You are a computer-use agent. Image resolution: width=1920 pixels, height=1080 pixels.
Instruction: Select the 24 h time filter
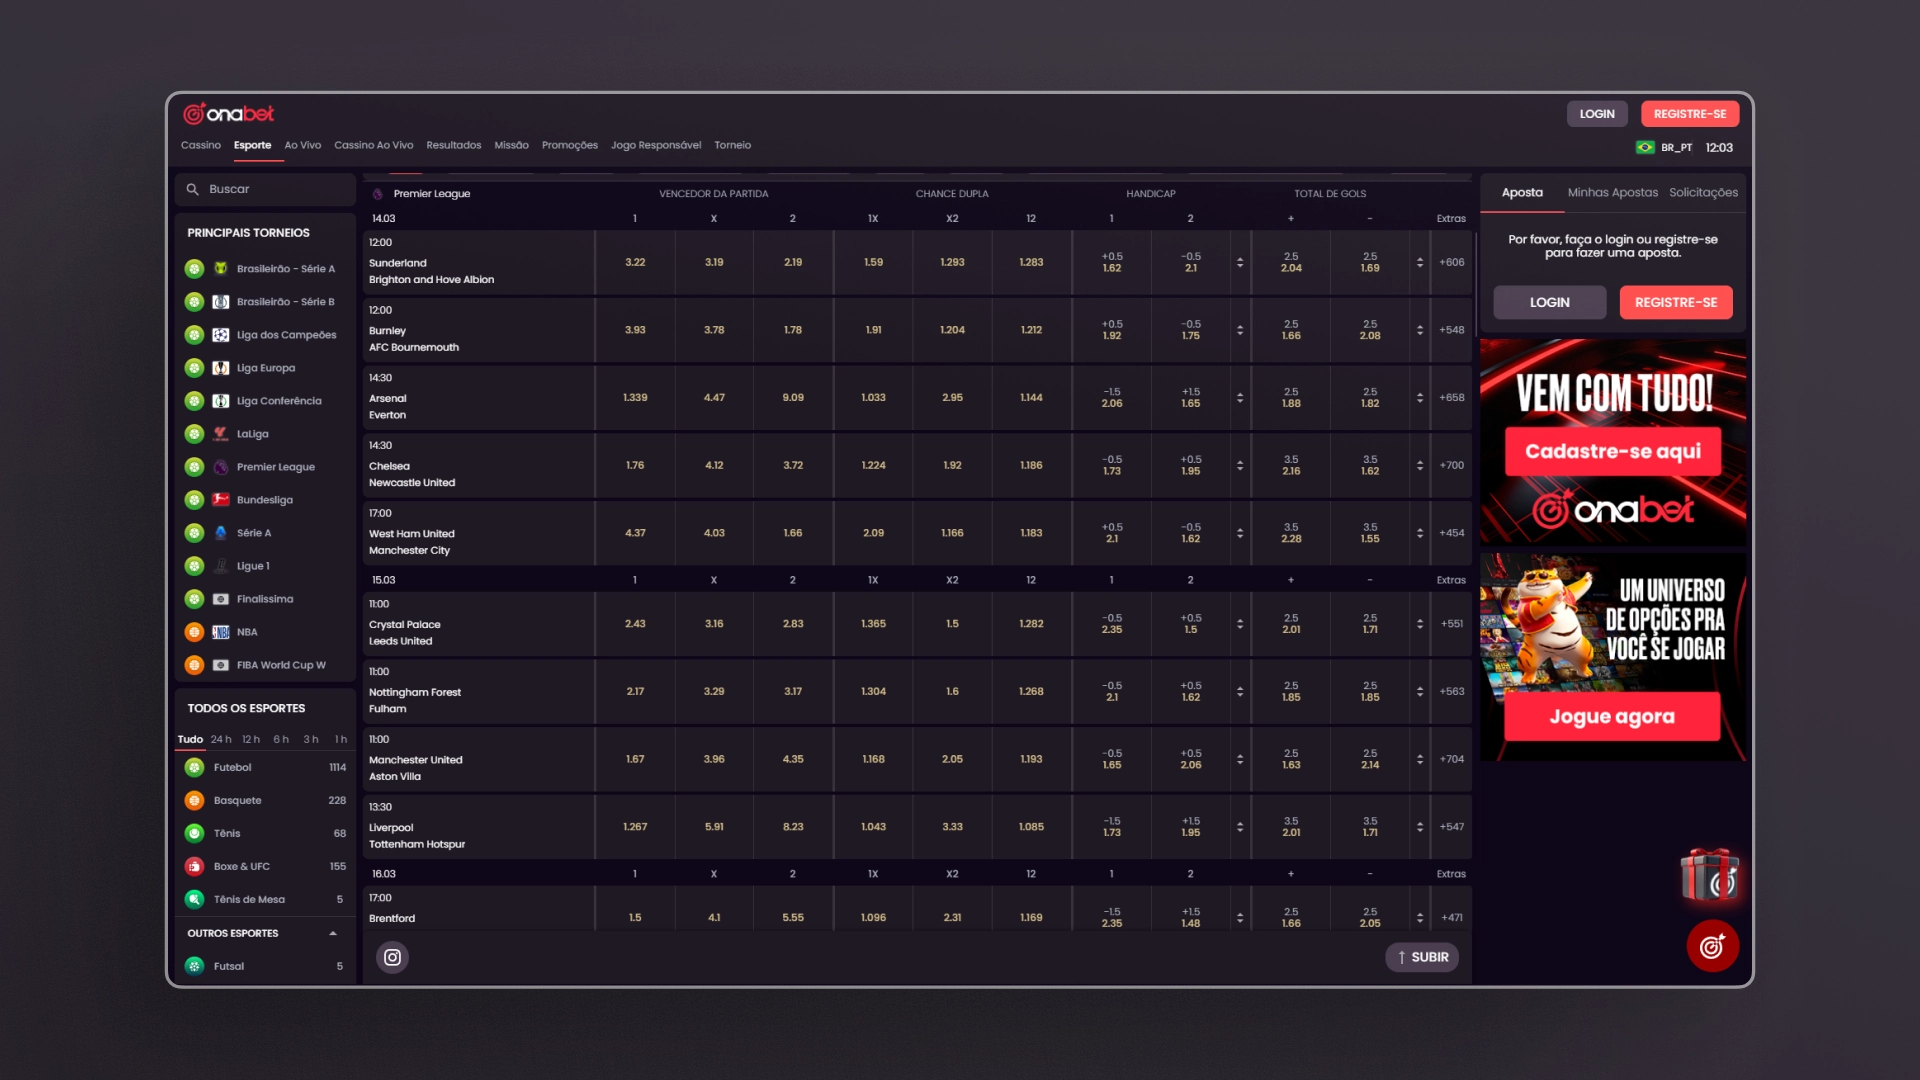[221, 739]
